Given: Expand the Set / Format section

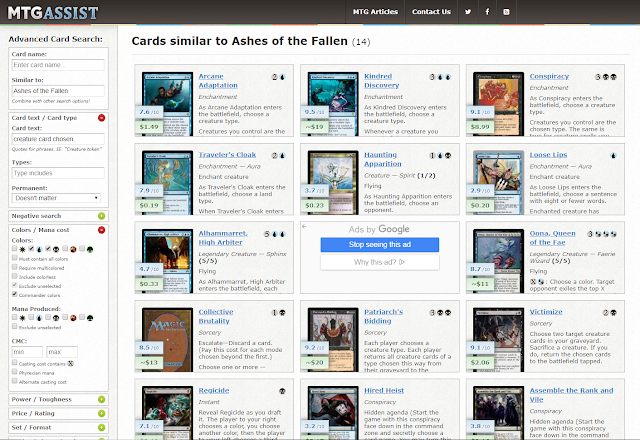Looking at the screenshot, I should (102, 427).
